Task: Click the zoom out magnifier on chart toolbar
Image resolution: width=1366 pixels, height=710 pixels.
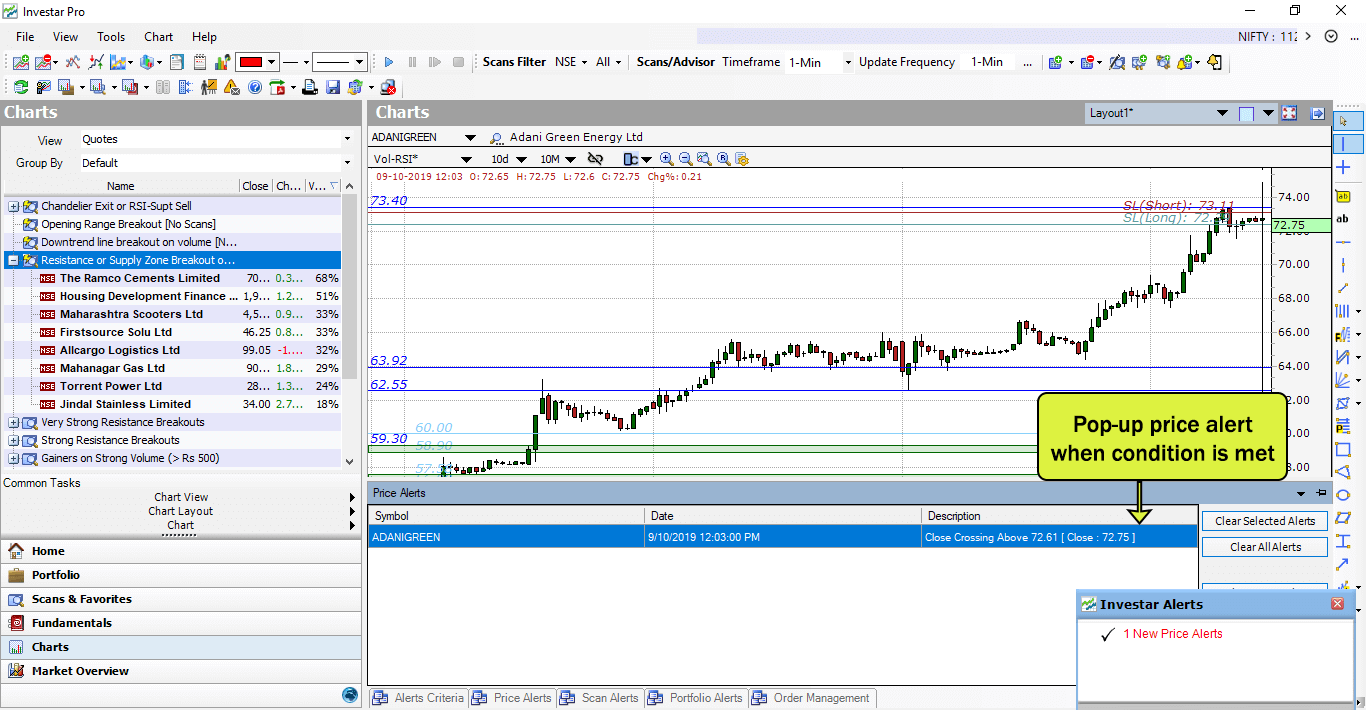Action: (x=685, y=159)
